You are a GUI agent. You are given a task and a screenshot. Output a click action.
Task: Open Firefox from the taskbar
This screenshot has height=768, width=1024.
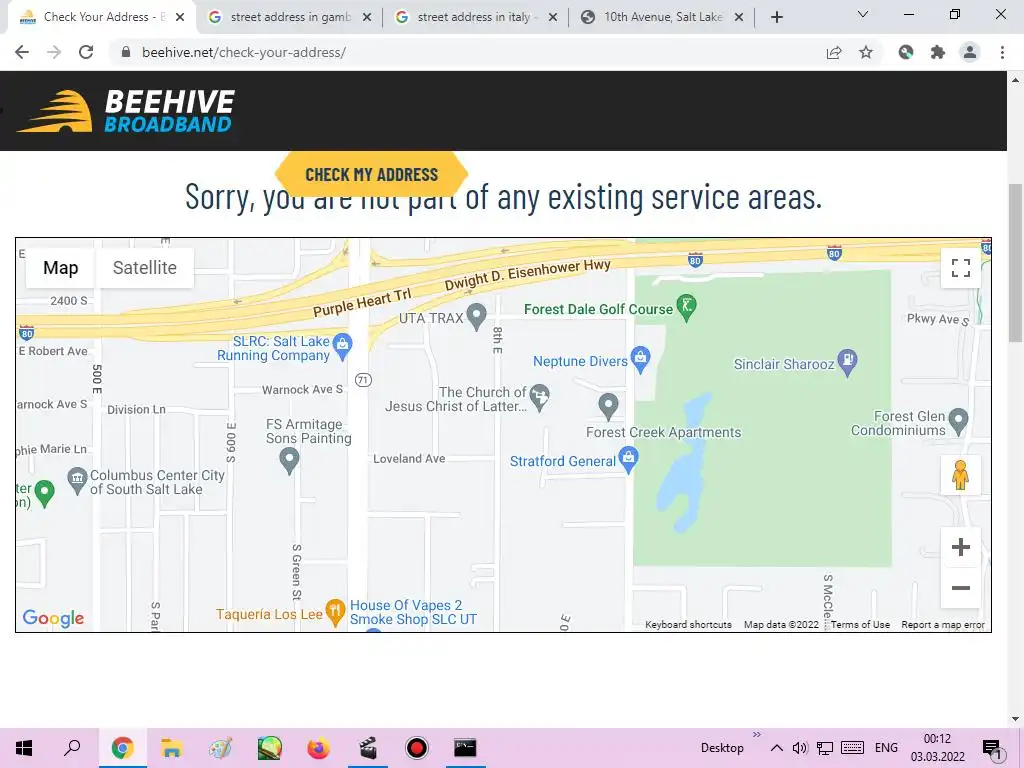click(318, 748)
